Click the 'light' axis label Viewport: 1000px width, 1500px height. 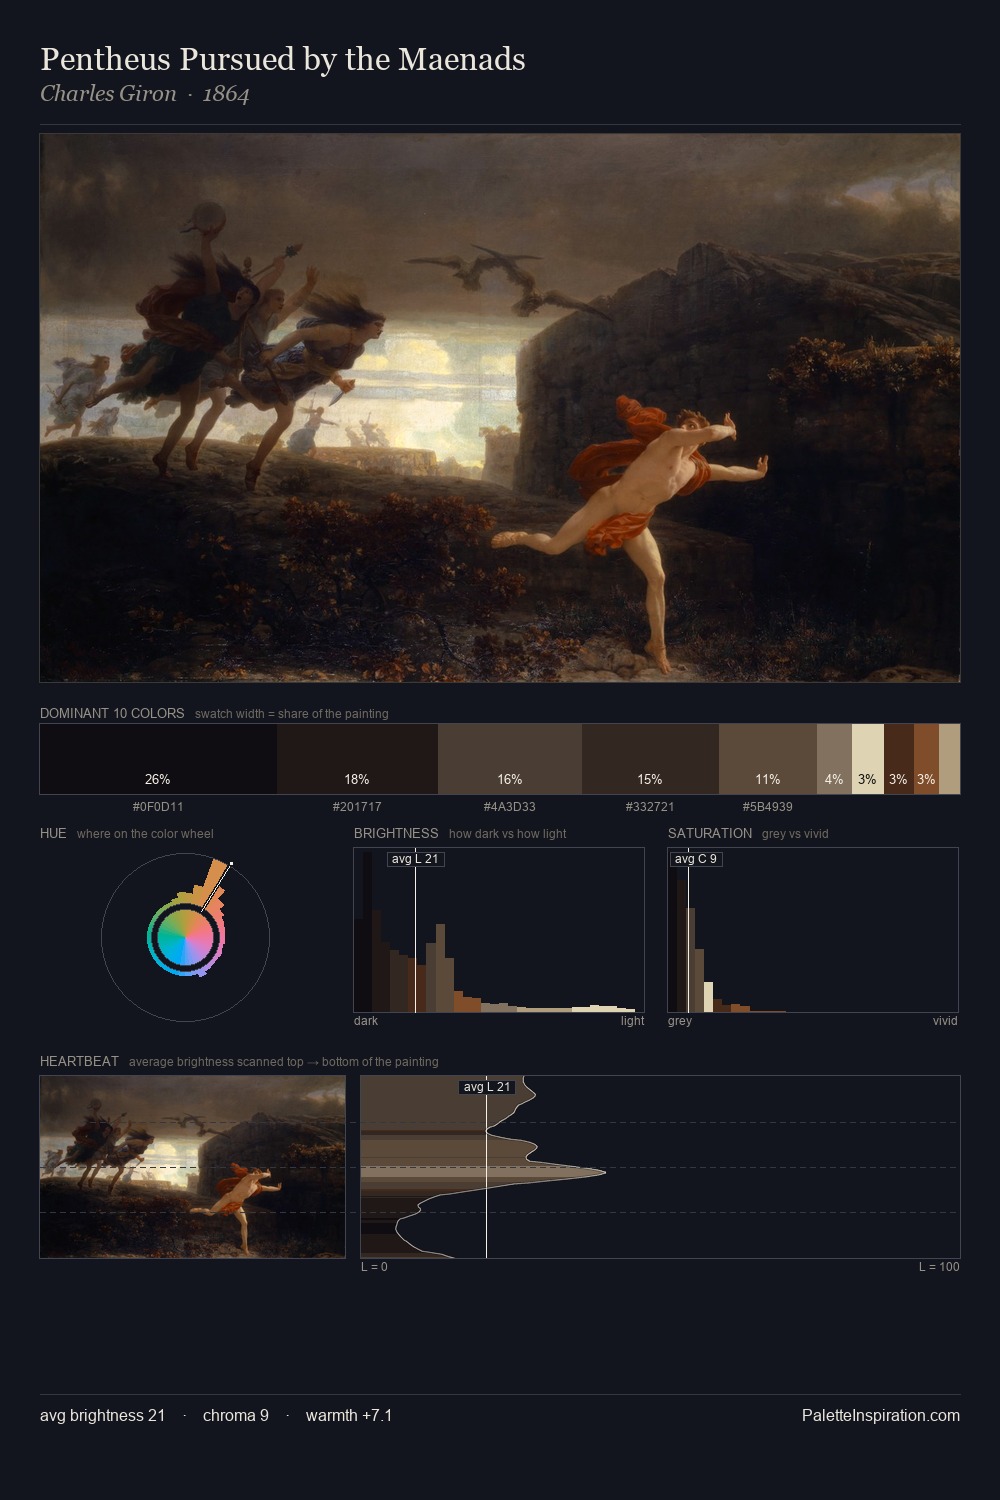pyautogui.click(x=633, y=1021)
